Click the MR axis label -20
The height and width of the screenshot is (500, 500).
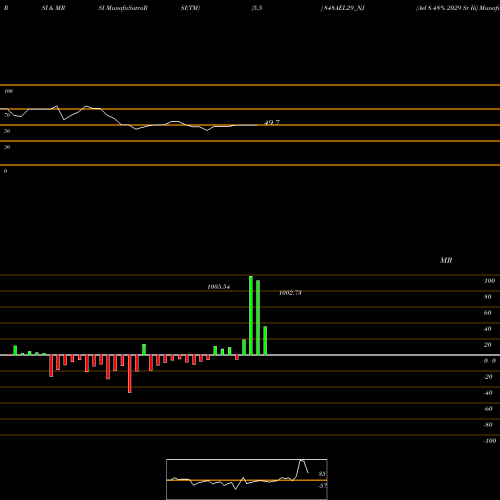click(488, 377)
